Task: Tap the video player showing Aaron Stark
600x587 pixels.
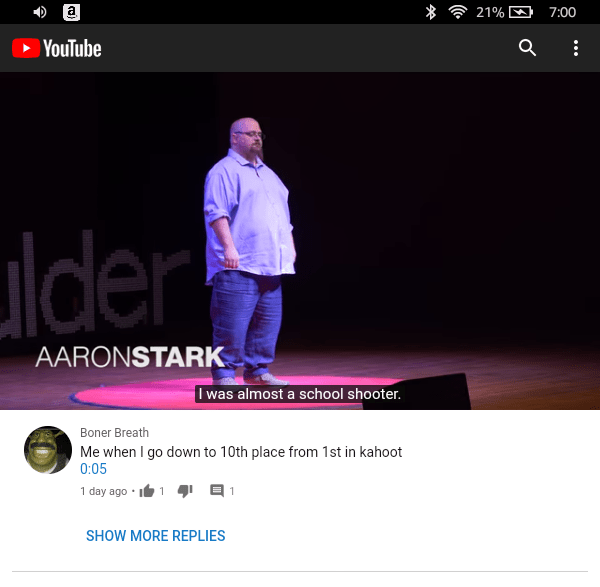Action: 300,241
